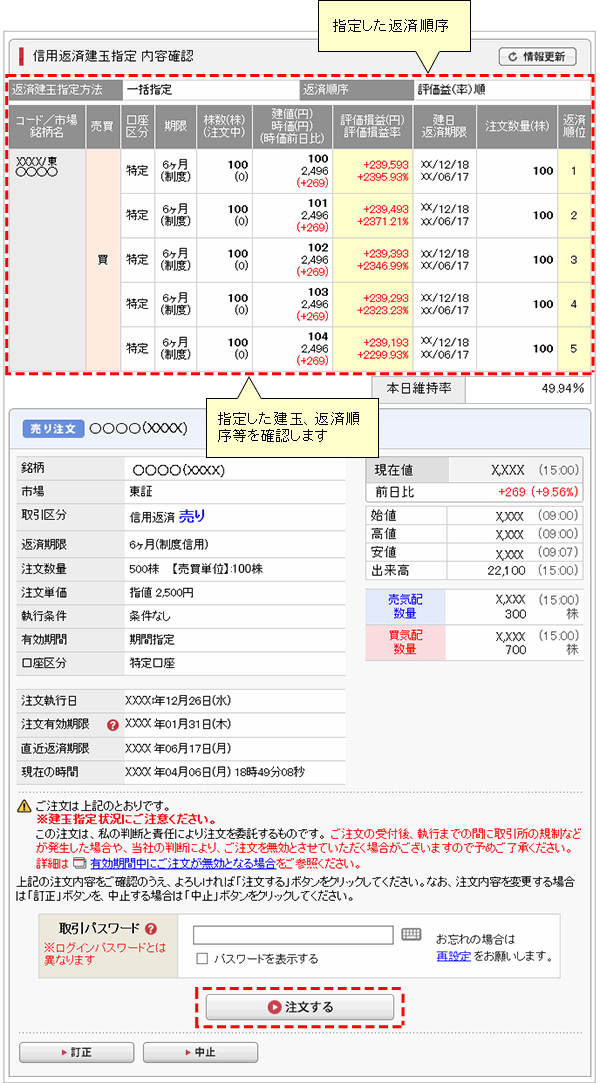
Task: Click the blue 売り注文 badge
Action: 53,428
